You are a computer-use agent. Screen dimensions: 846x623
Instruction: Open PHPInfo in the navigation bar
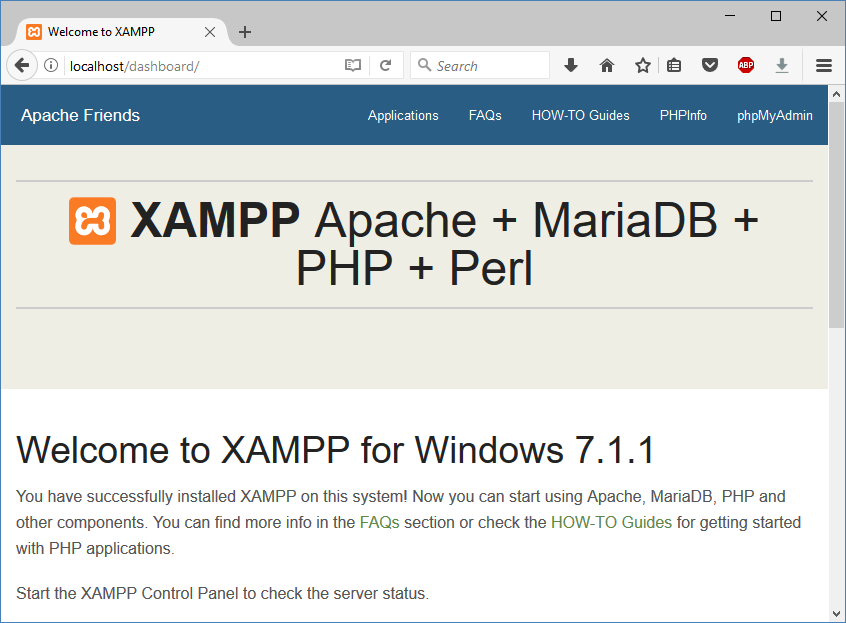tap(683, 115)
